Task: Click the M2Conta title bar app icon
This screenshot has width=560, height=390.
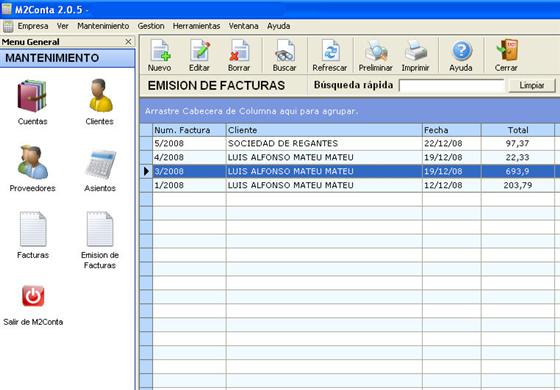Action: 6,9
